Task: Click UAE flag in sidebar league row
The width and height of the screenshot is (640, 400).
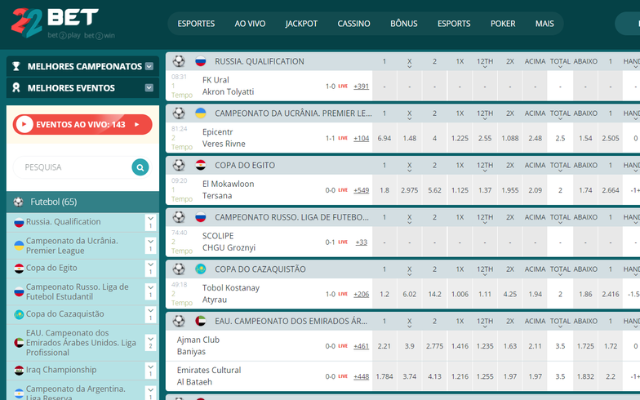Action: click(19, 343)
